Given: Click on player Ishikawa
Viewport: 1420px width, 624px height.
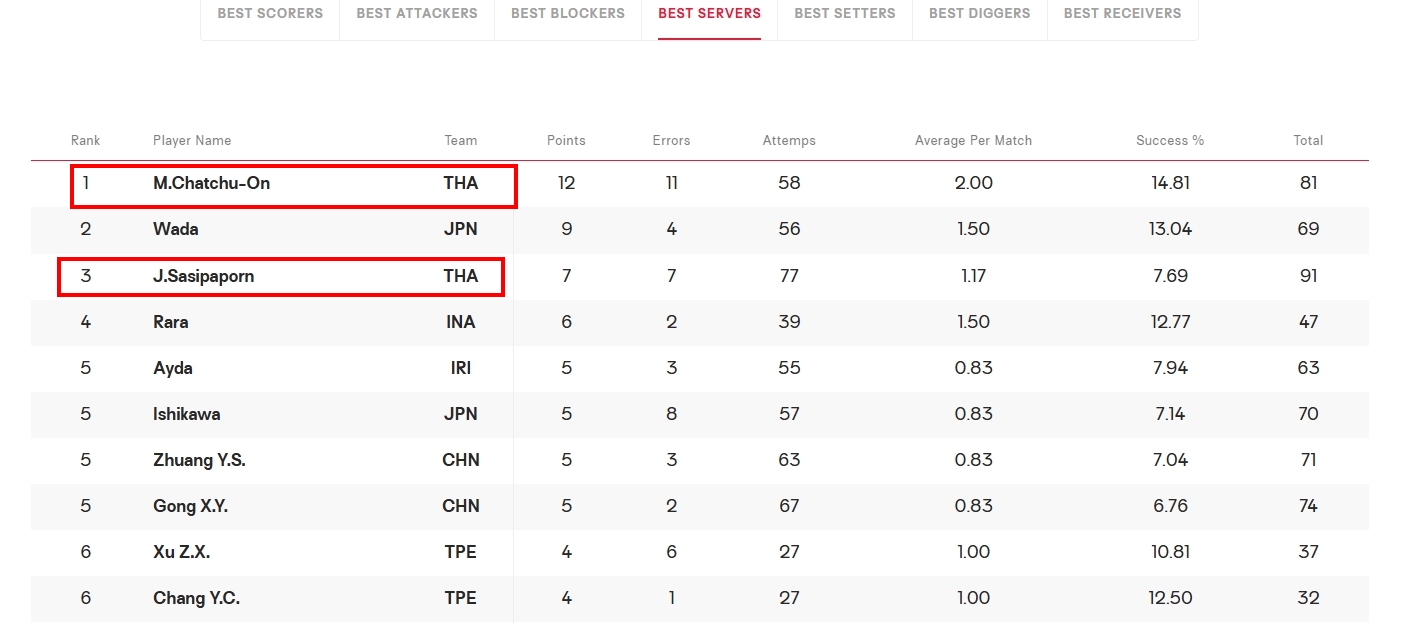Looking at the screenshot, I should pos(187,414).
